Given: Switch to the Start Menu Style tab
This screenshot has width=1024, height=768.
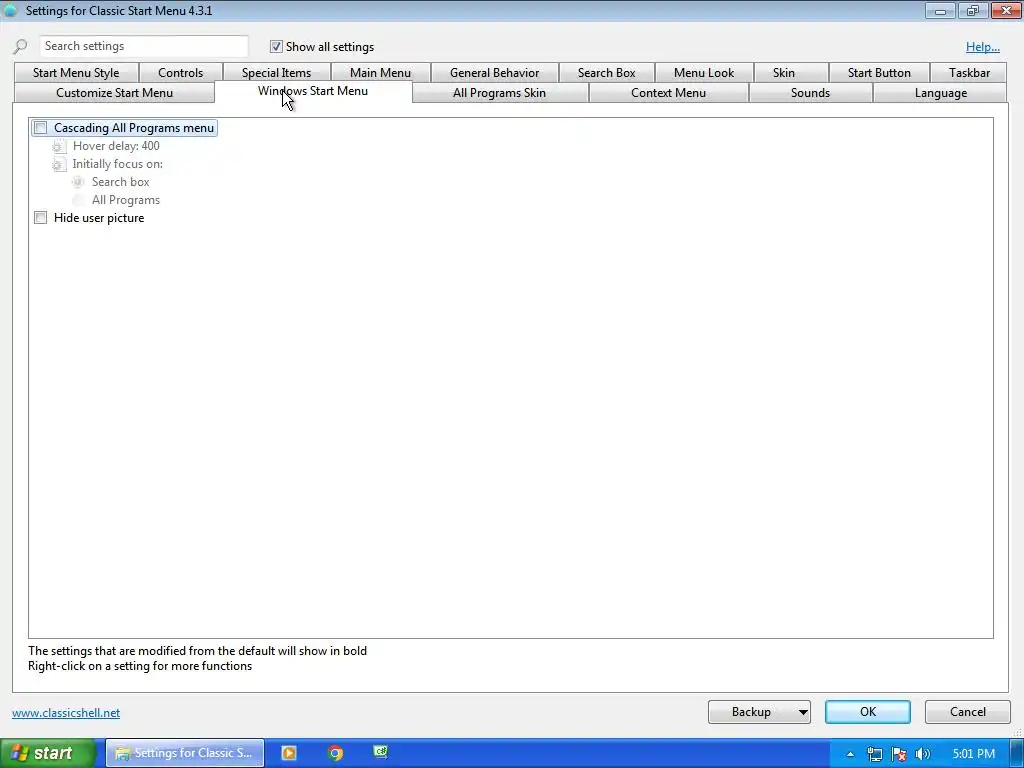Looking at the screenshot, I should 76,72.
